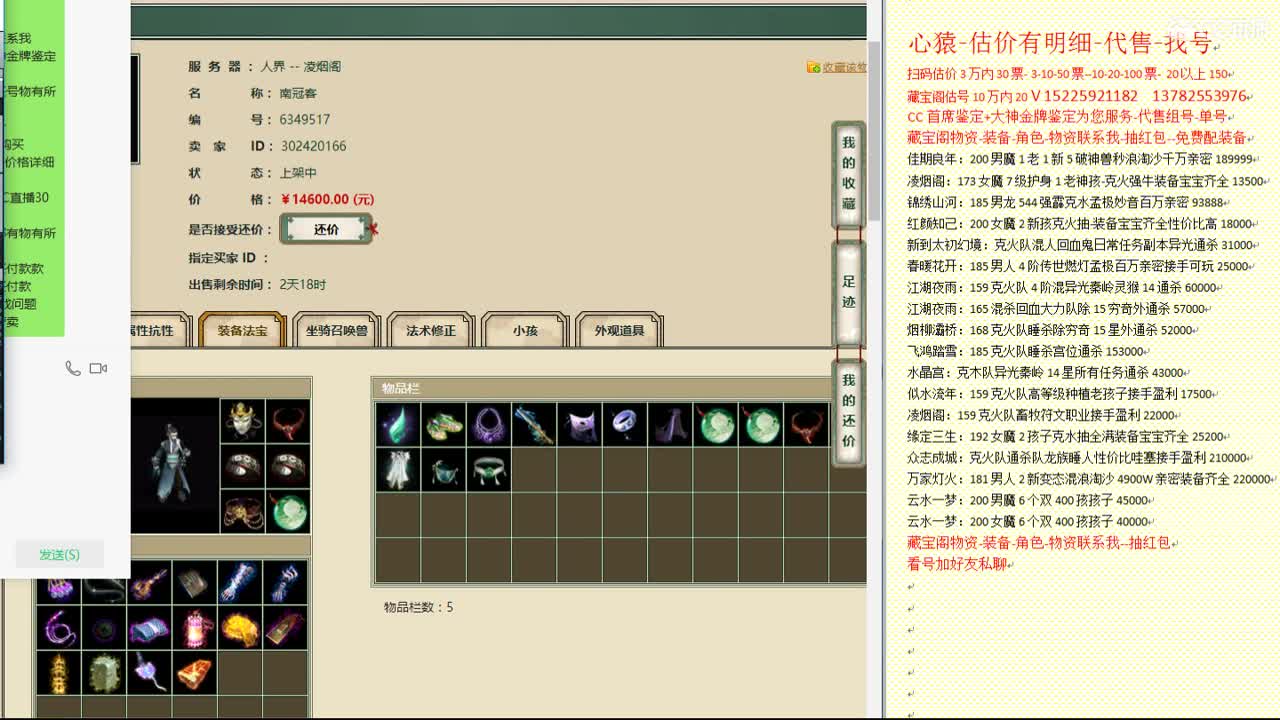Click the purple necklace item in 物品栏
Screen dimensions: 1280x720
[x=488, y=425]
